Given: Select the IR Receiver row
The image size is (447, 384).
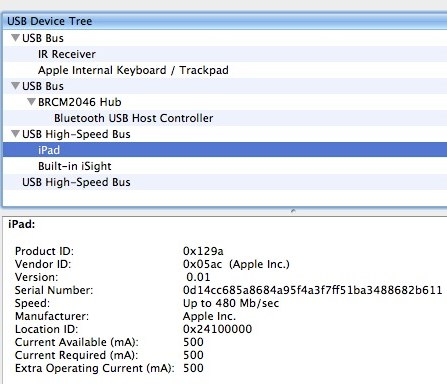Looking at the screenshot, I should pos(225,54).
